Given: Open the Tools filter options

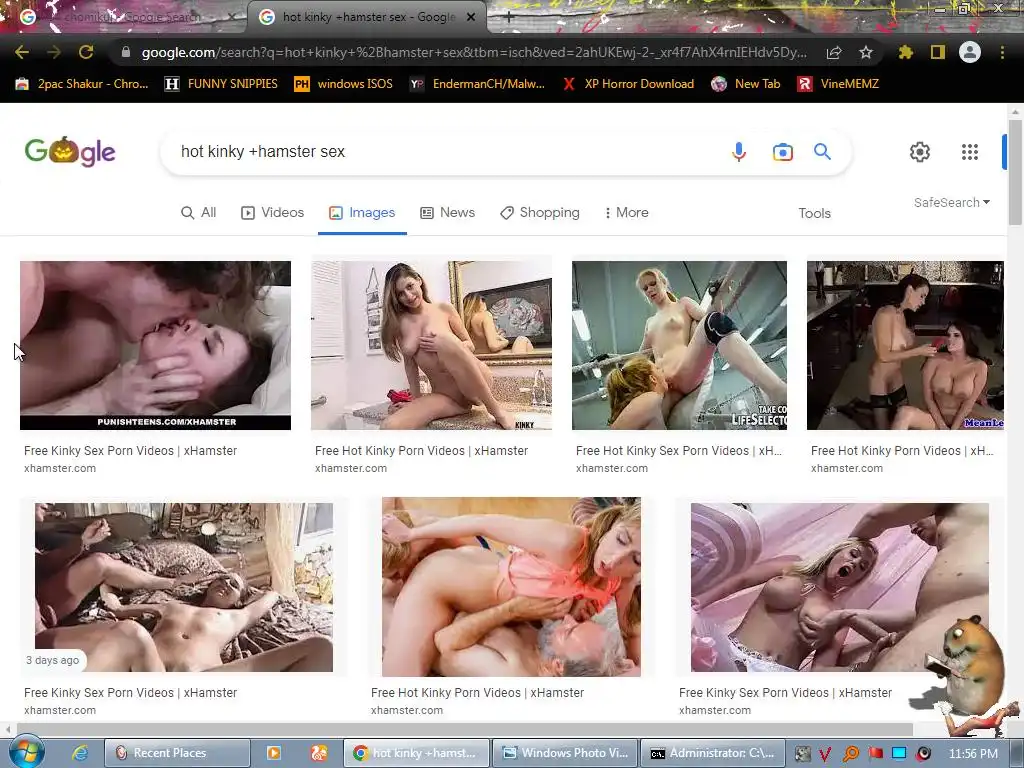Looking at the screenshot, I should click(x=814, y=213).
